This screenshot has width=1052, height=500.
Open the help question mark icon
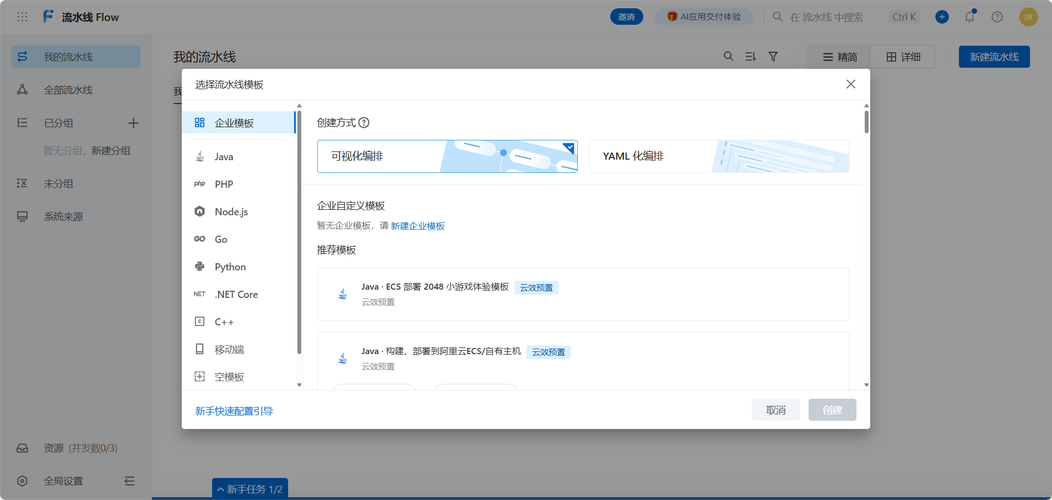click(997, 17)
